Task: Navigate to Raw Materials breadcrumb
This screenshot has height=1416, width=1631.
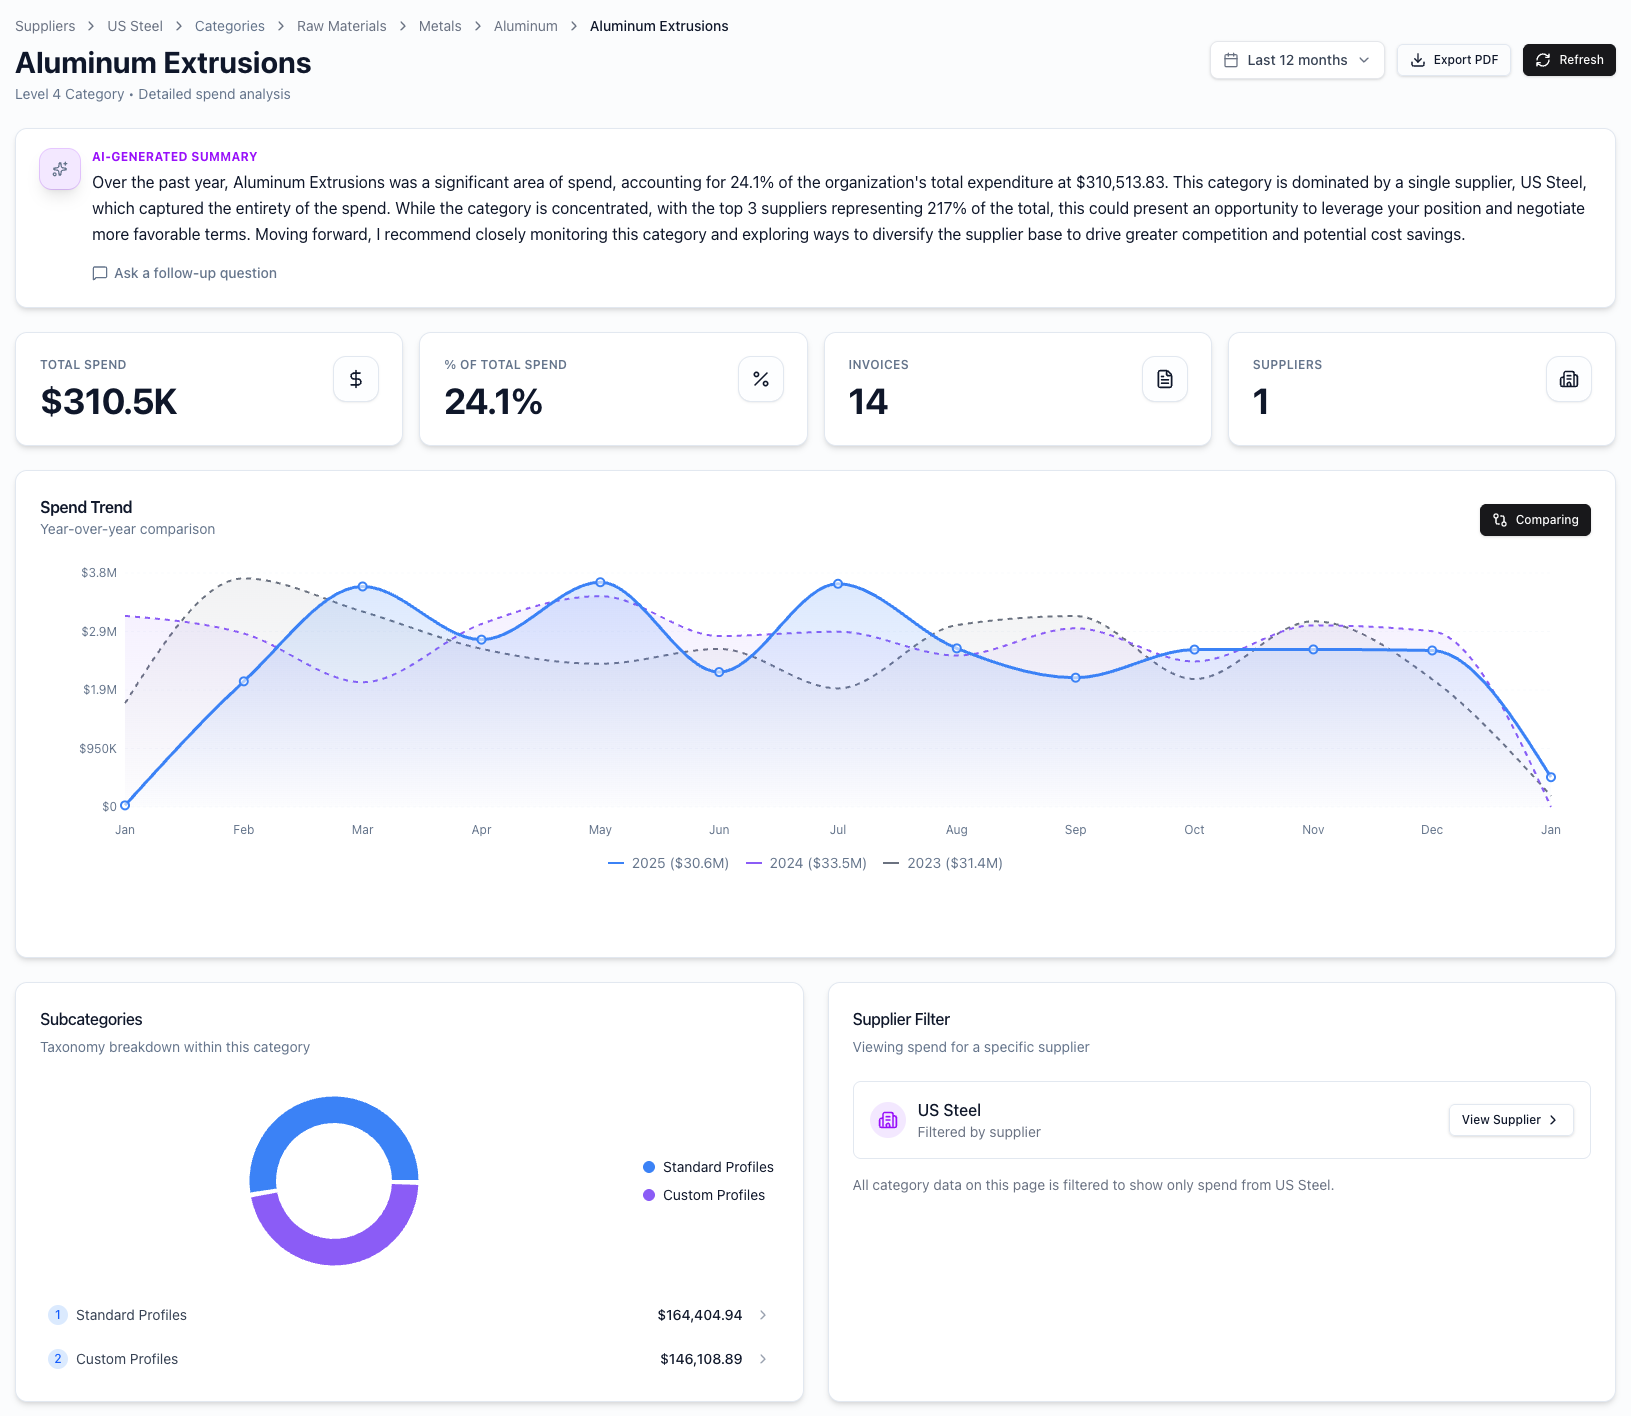Action: point(341,26)
